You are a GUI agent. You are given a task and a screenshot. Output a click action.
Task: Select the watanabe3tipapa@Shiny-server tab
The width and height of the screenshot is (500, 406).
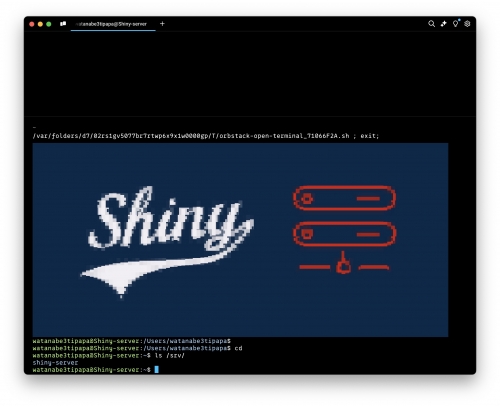pyautogui.click(x=113, y=24)
